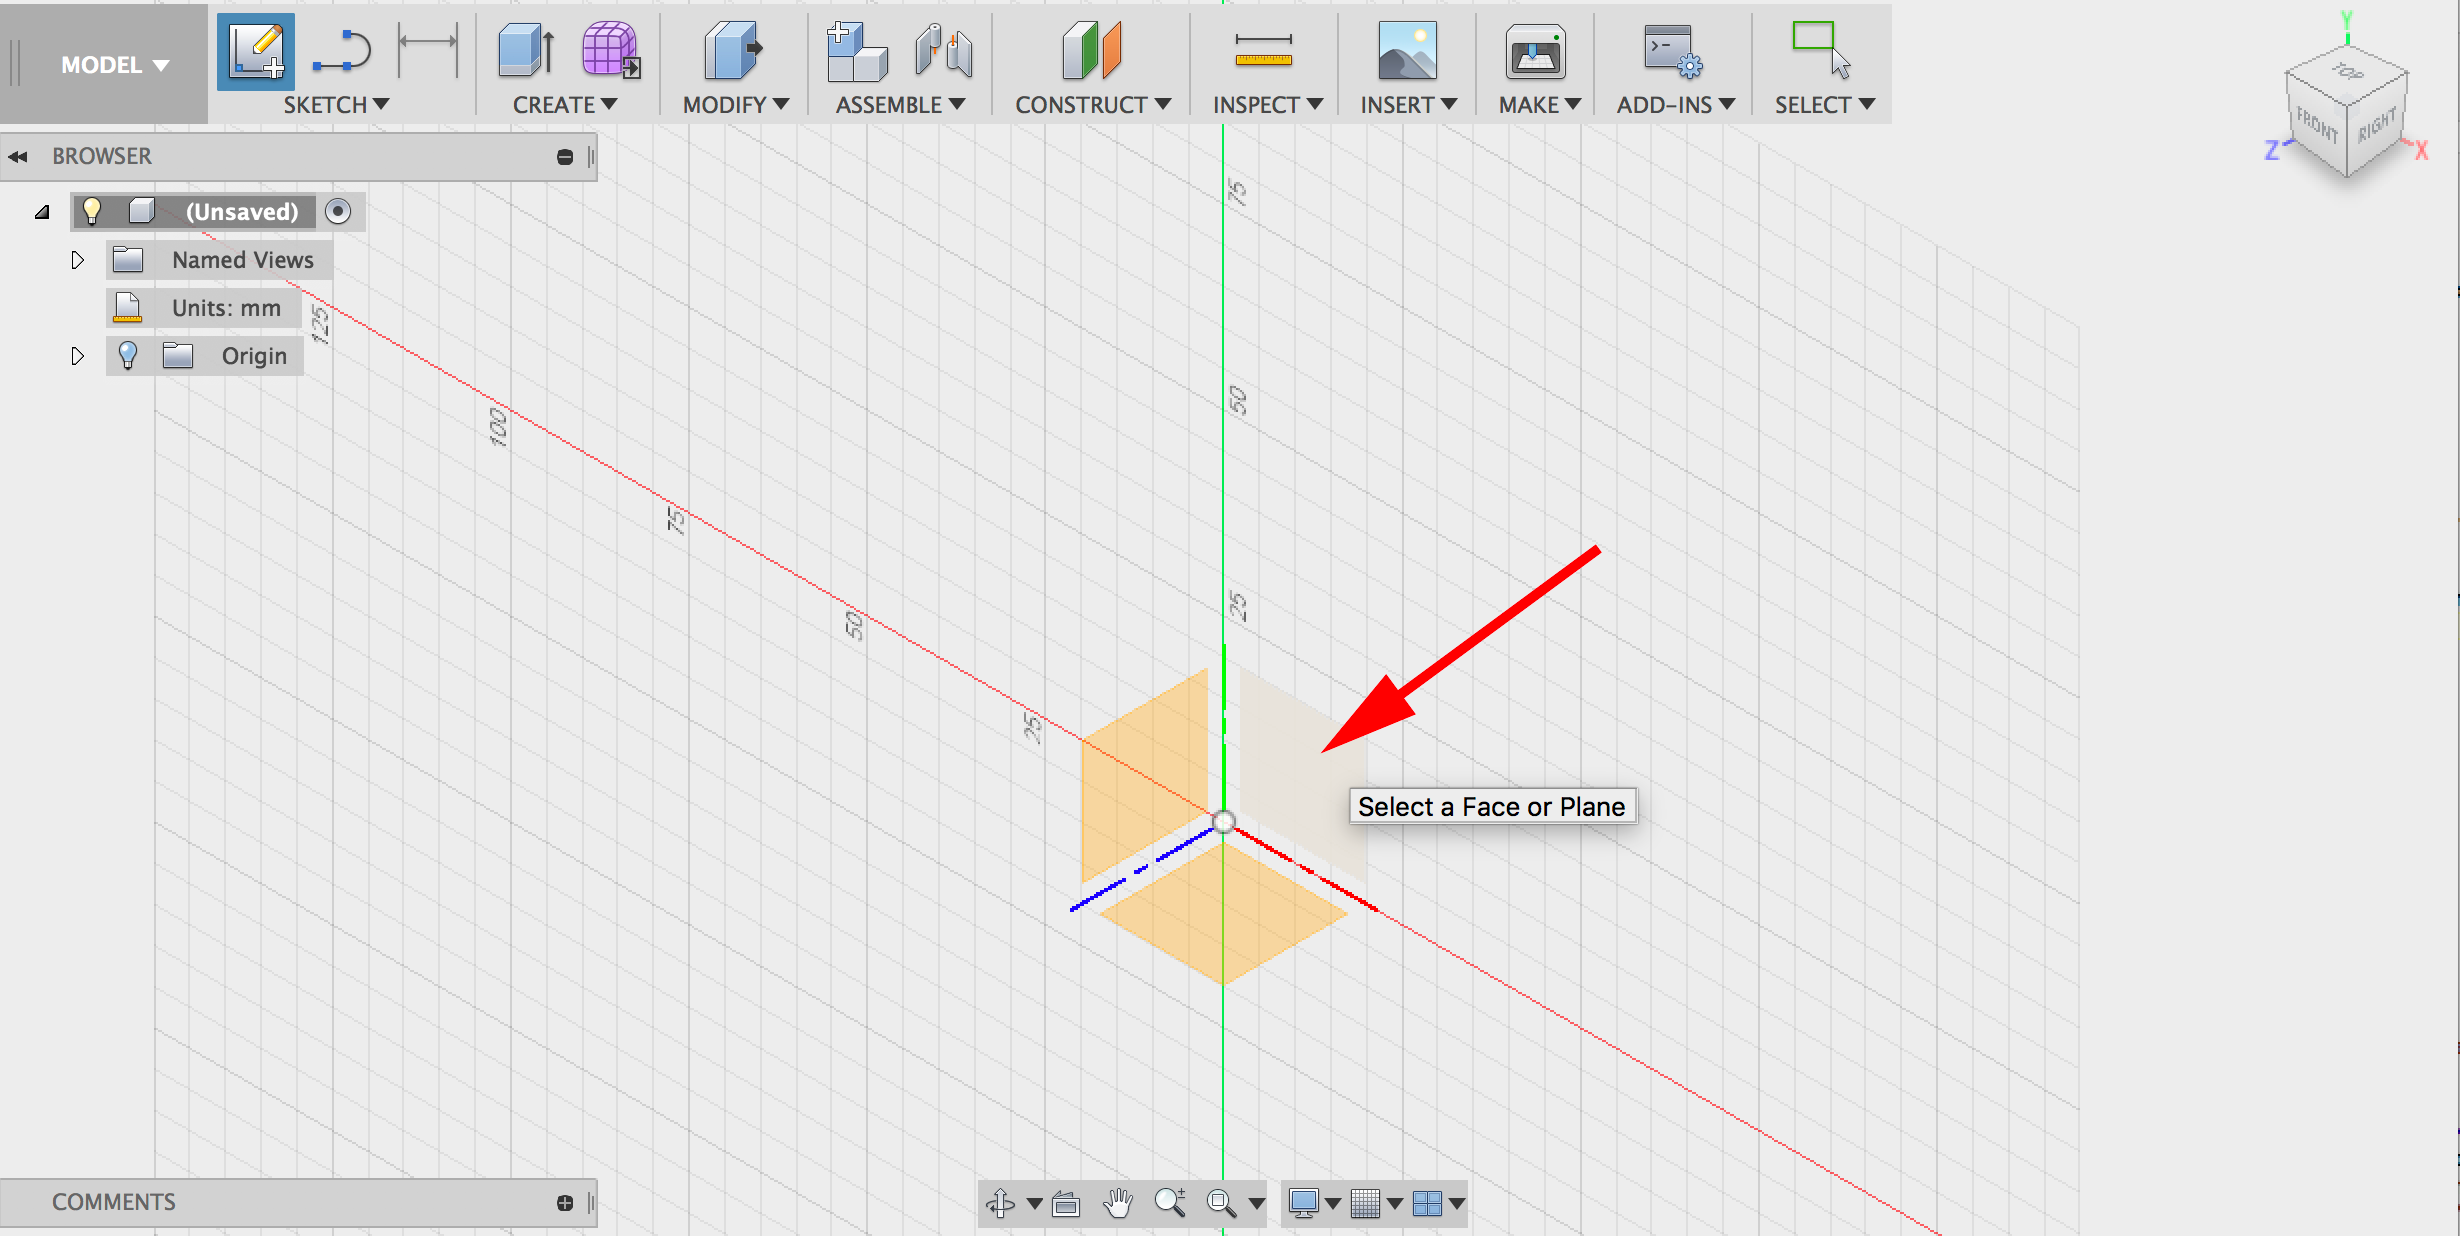
Task: Open the MODIFY menu
Action: click(736, 105)
